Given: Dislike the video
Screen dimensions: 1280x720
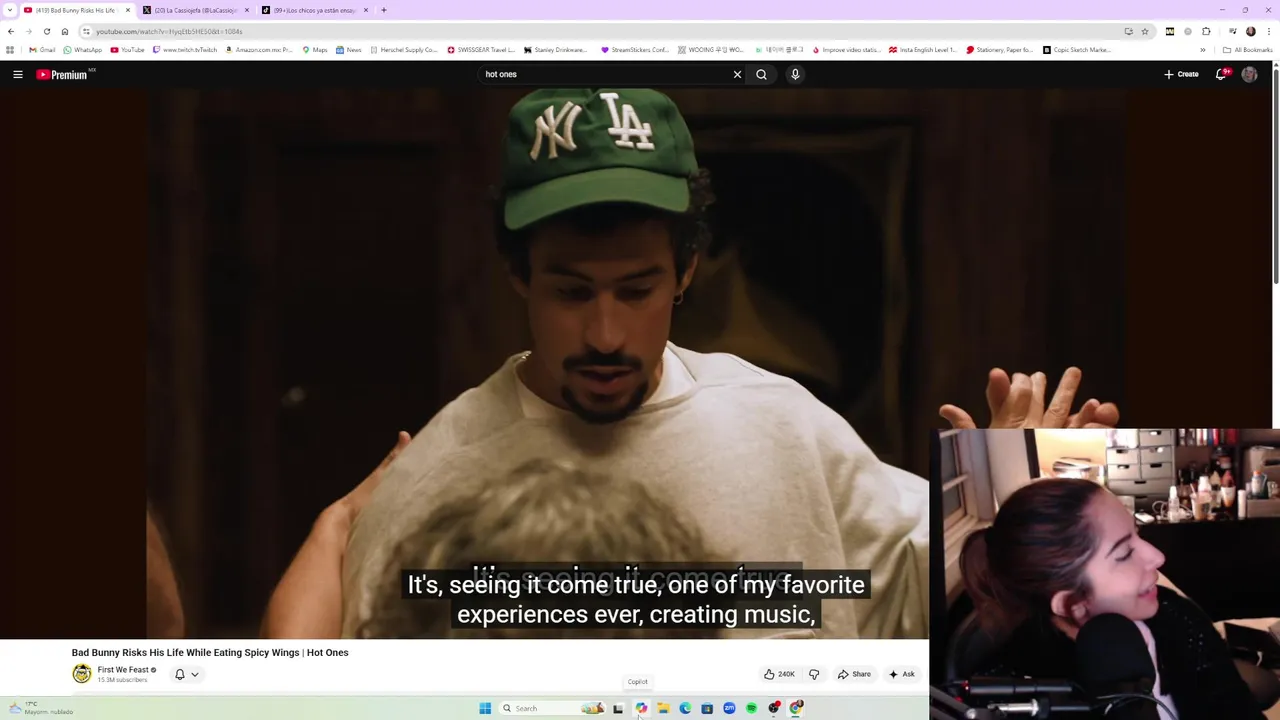Looking at the screenshot, I should tap(814, 674).
